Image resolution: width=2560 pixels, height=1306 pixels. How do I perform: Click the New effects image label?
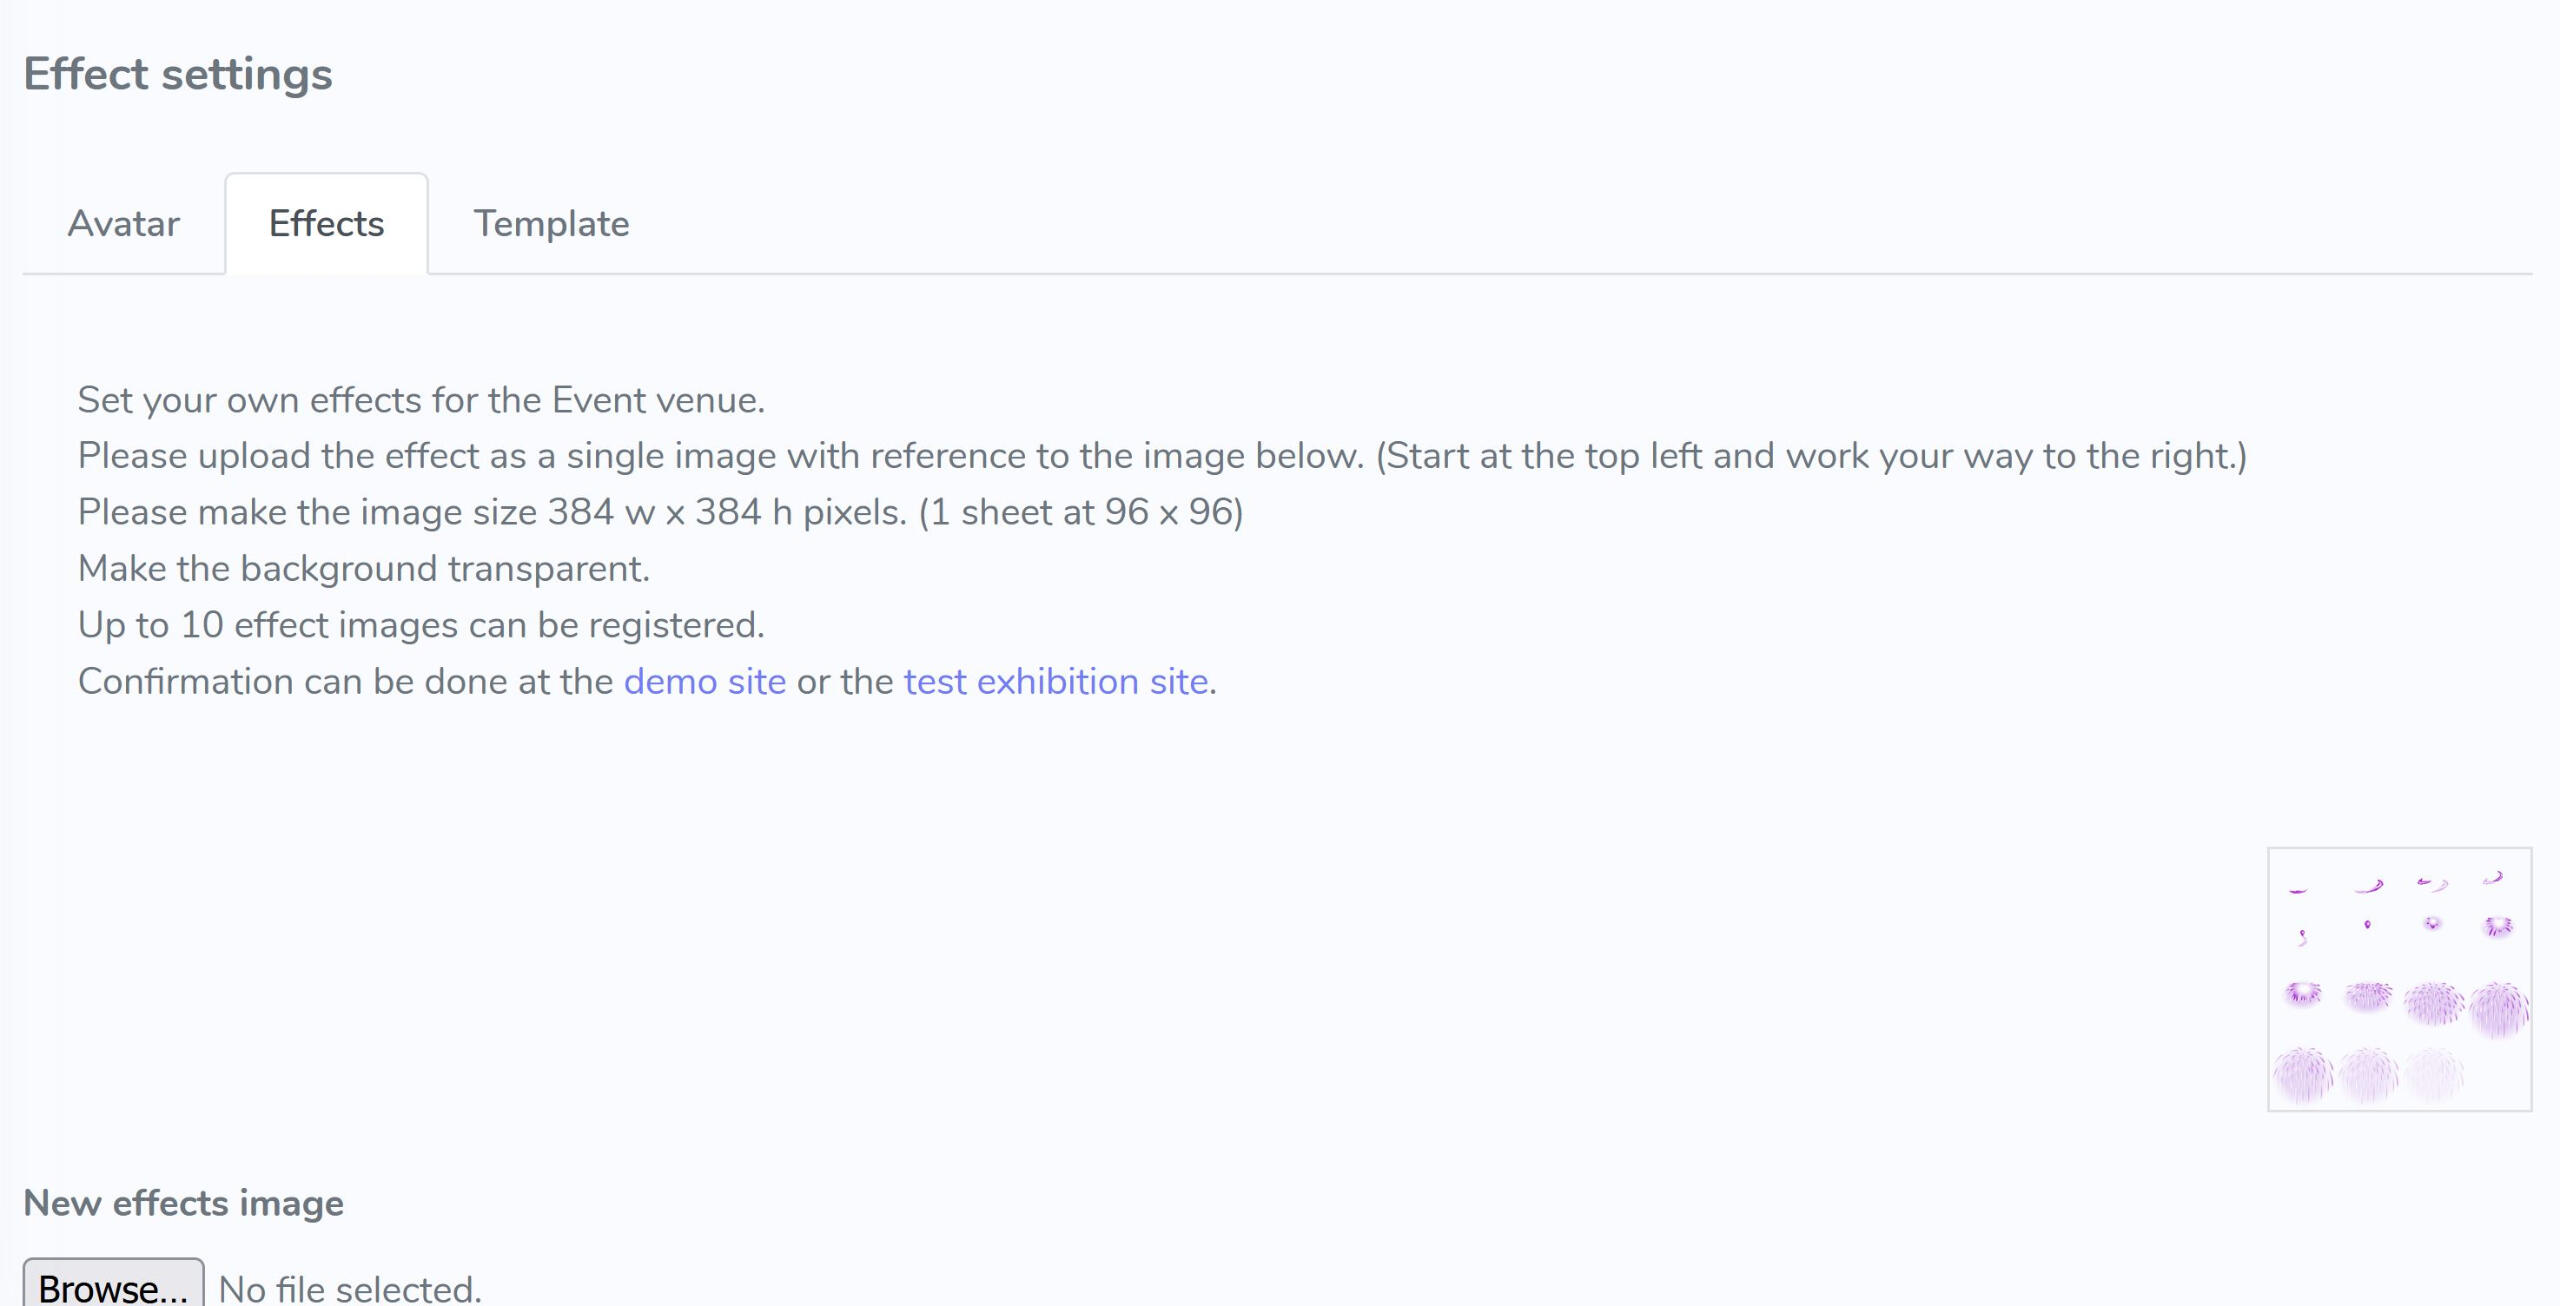tap(183, 1202)
